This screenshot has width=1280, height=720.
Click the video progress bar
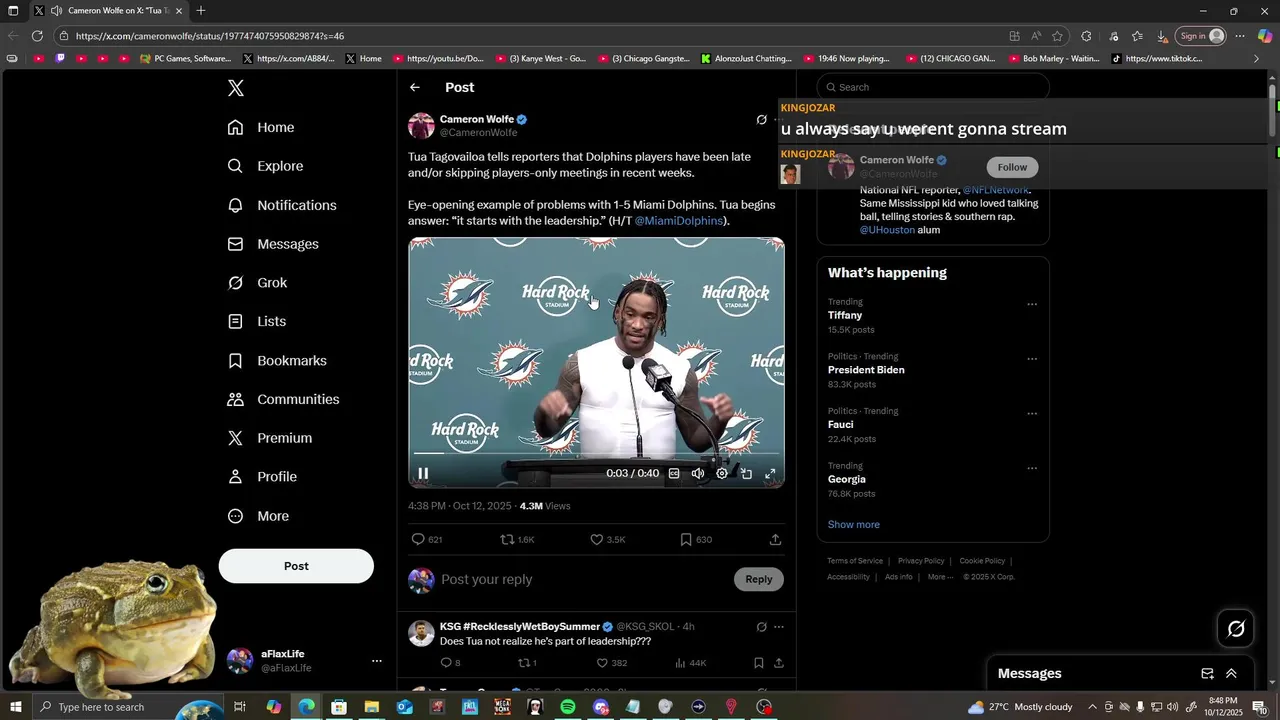(x=596, y=454)
